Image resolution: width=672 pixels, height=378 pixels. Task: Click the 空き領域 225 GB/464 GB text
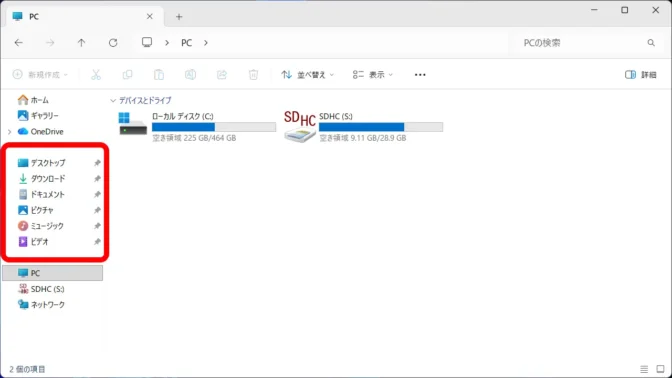point(194,138)
